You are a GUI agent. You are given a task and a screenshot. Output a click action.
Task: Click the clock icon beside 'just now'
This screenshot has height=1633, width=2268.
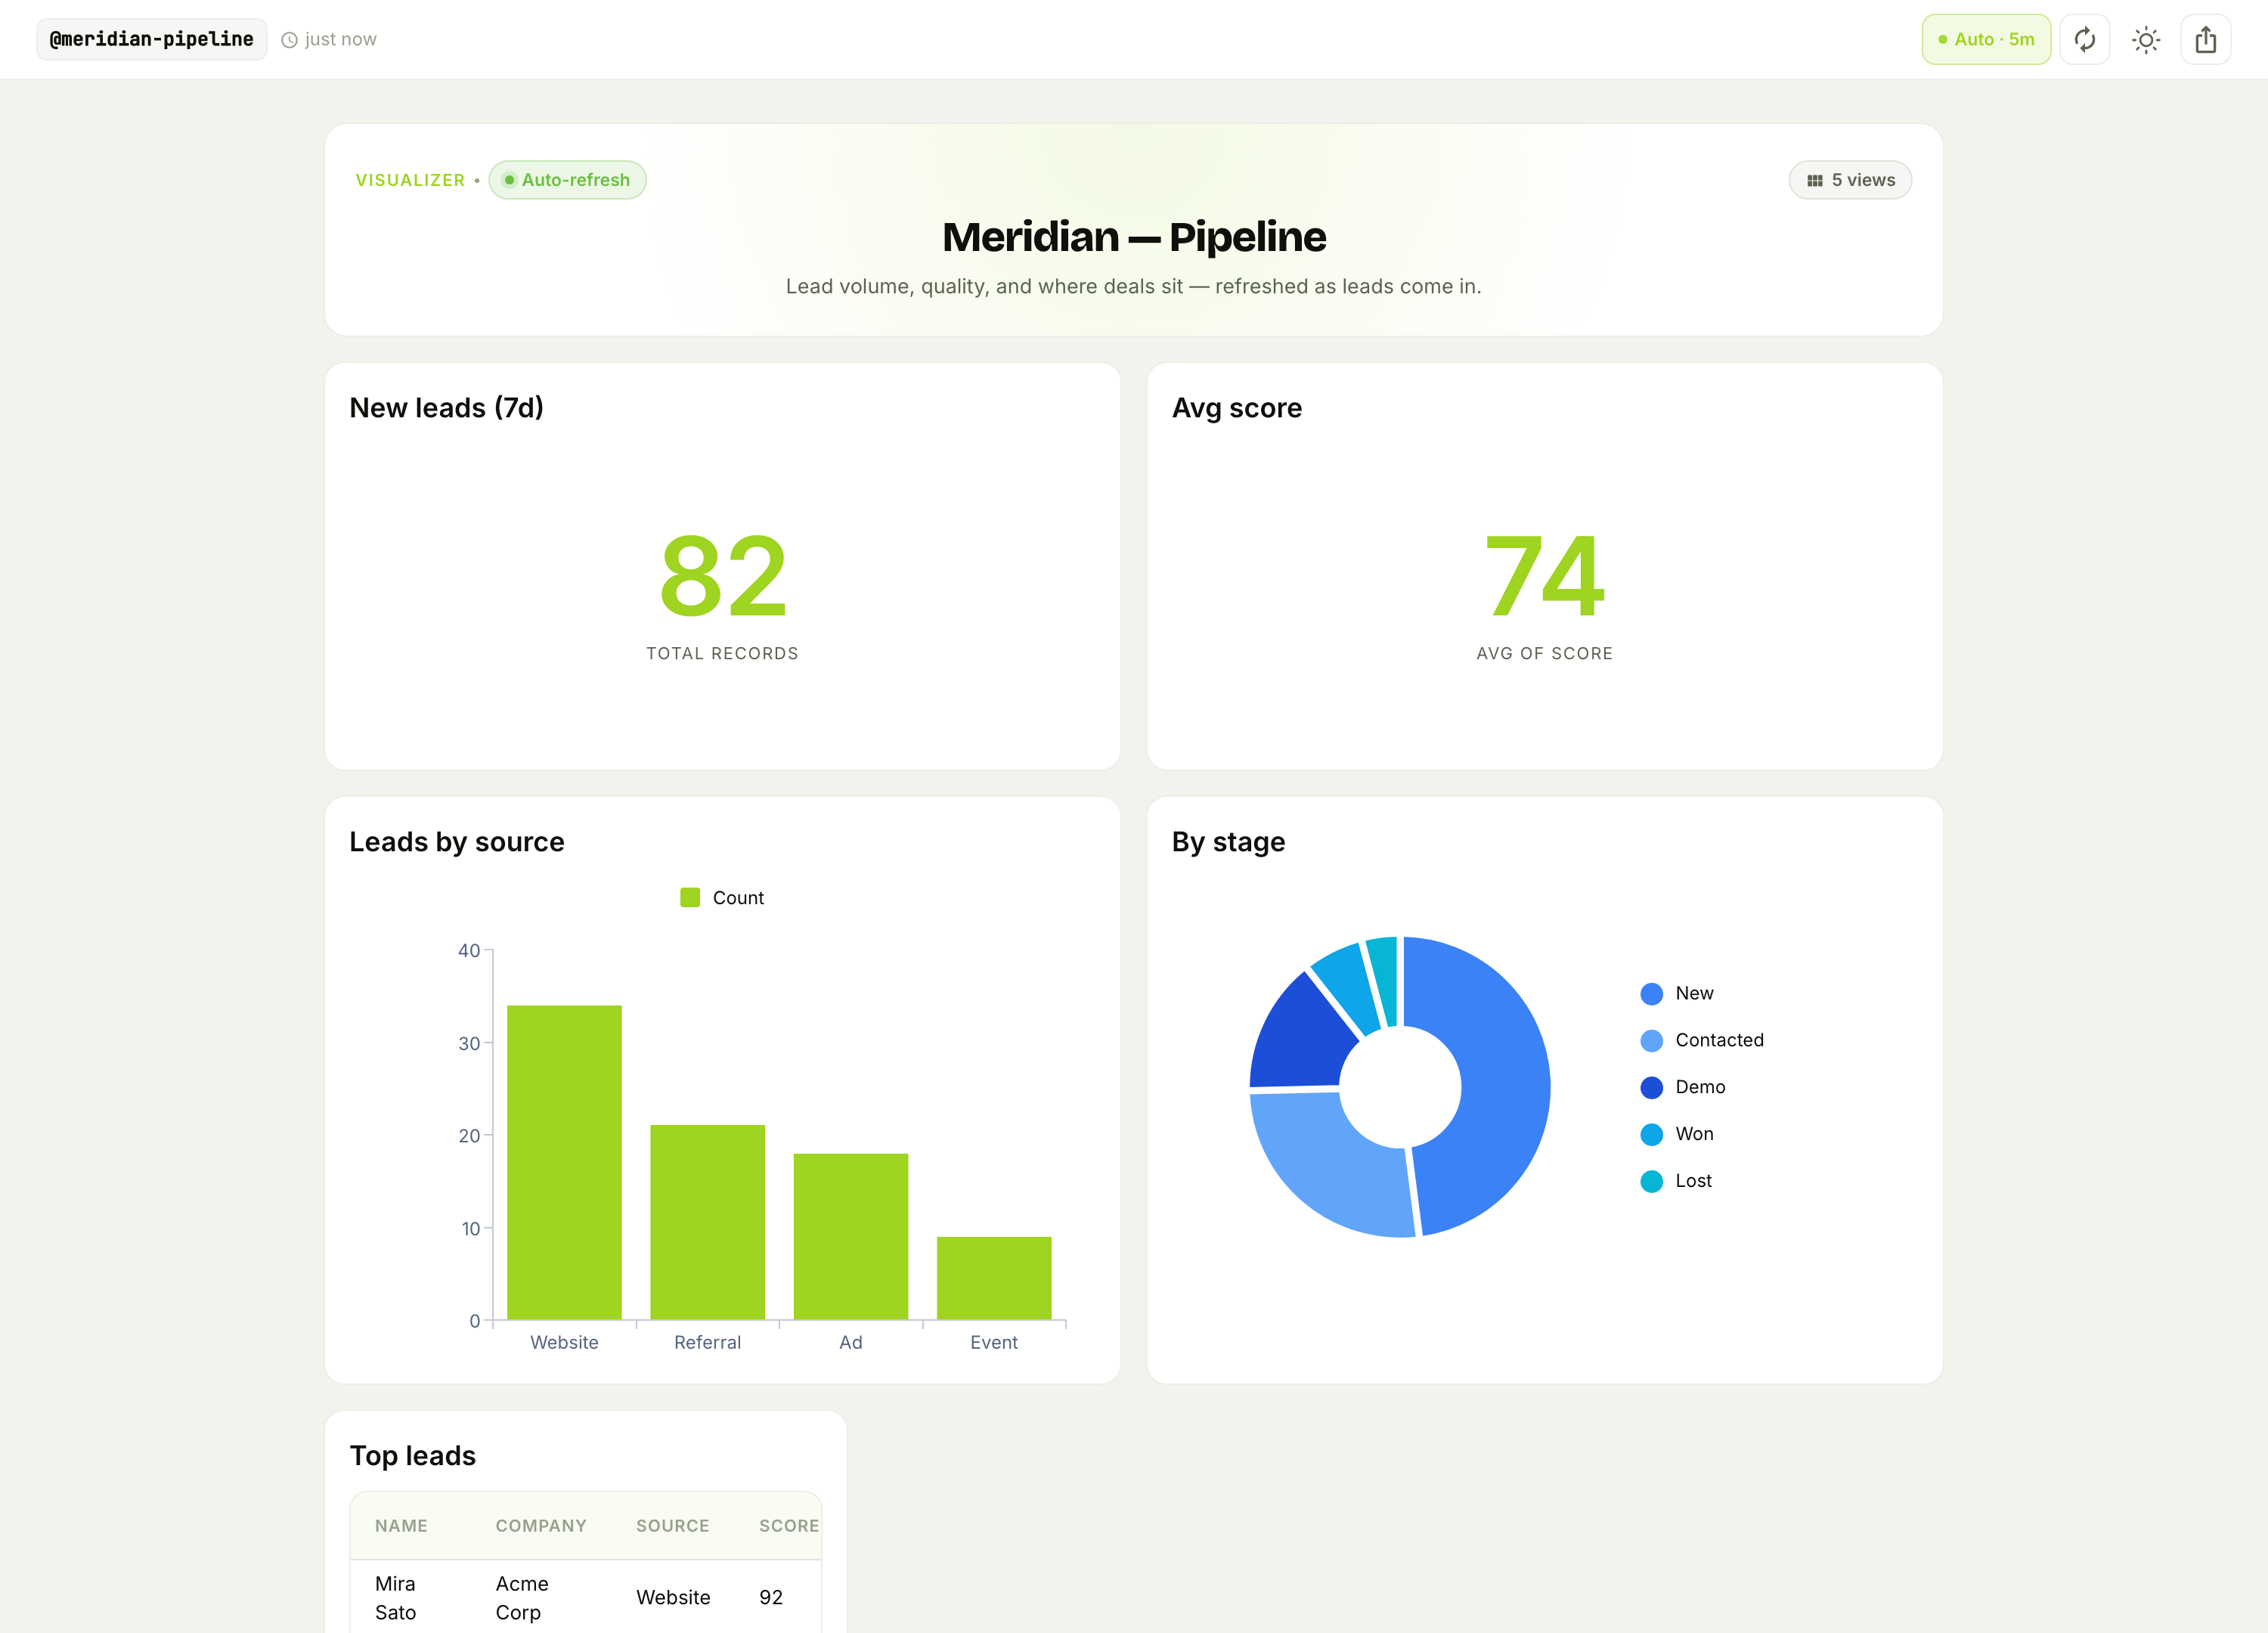tap(289, 40)
